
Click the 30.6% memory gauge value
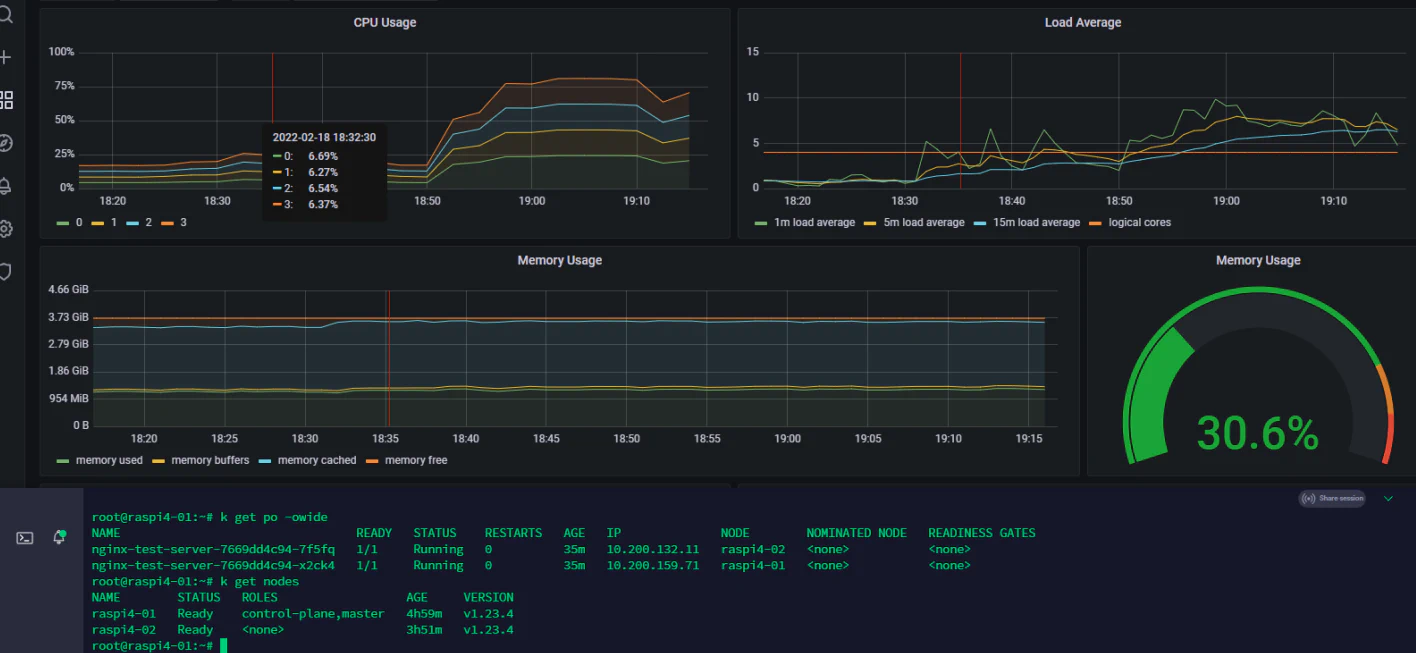coord(1258,433)
